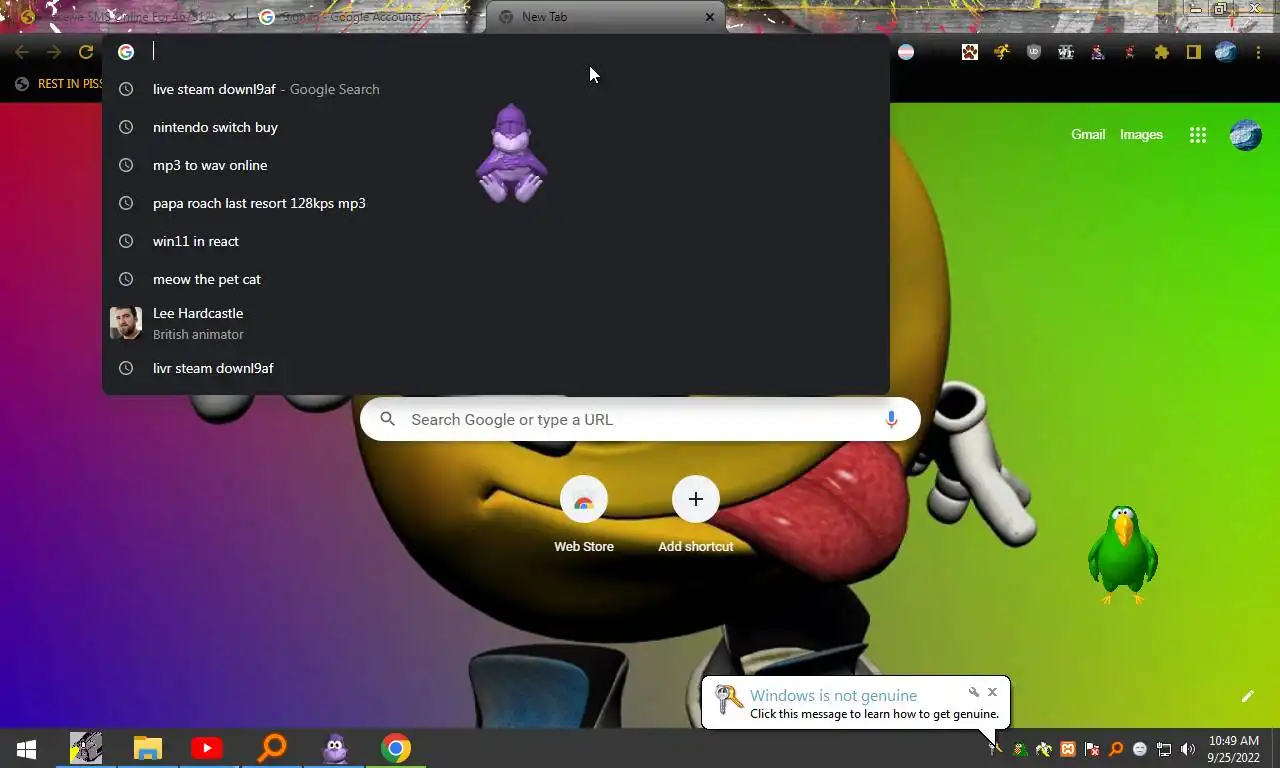Launch YouTube from taskbar
The image size is (1280, 768).
[207, 748]
